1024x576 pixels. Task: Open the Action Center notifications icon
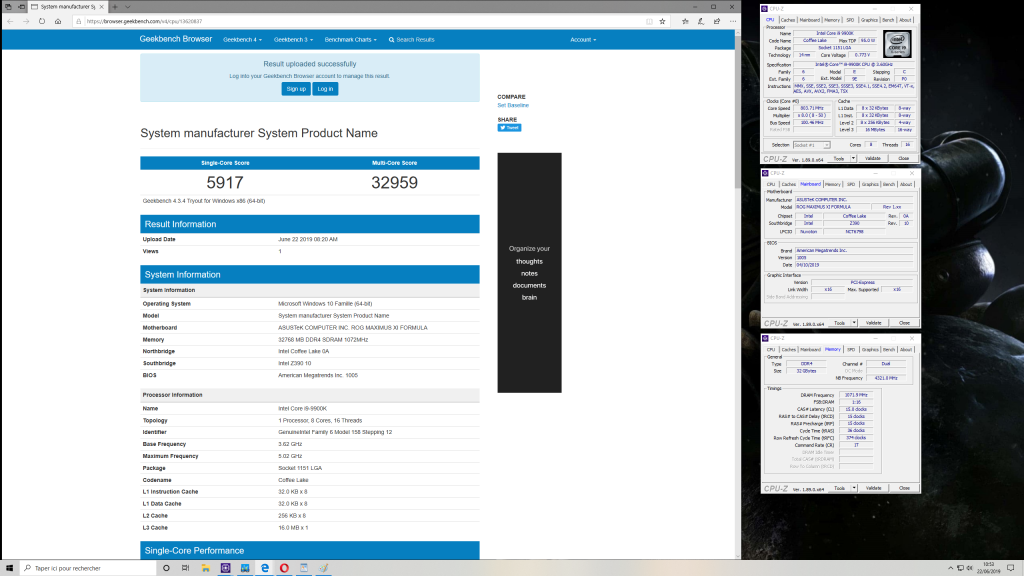point(1011,568)
